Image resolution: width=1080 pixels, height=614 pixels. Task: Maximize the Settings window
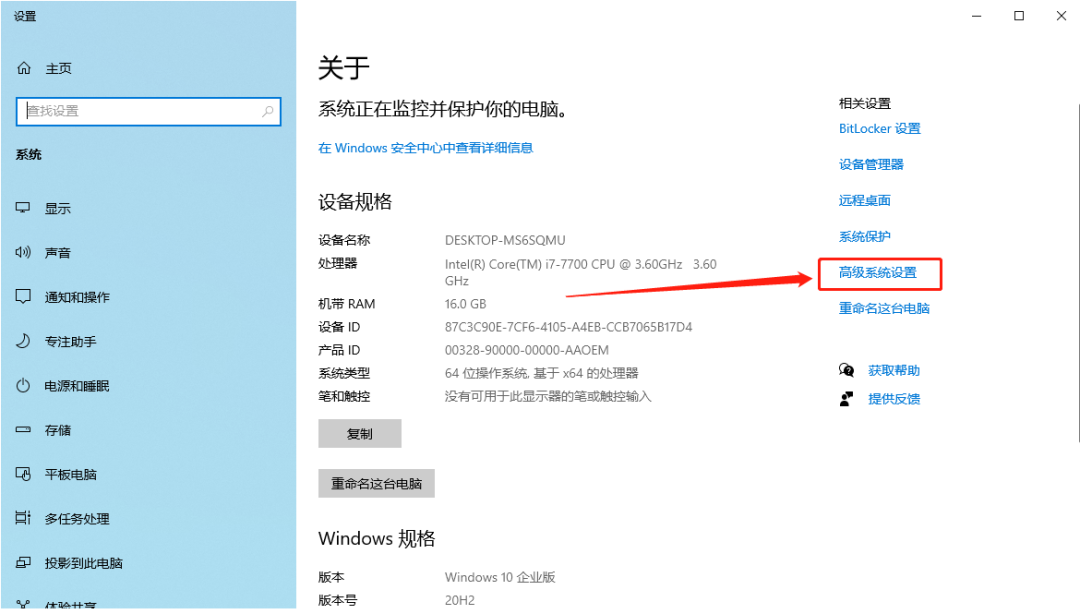click(1019, 16)
